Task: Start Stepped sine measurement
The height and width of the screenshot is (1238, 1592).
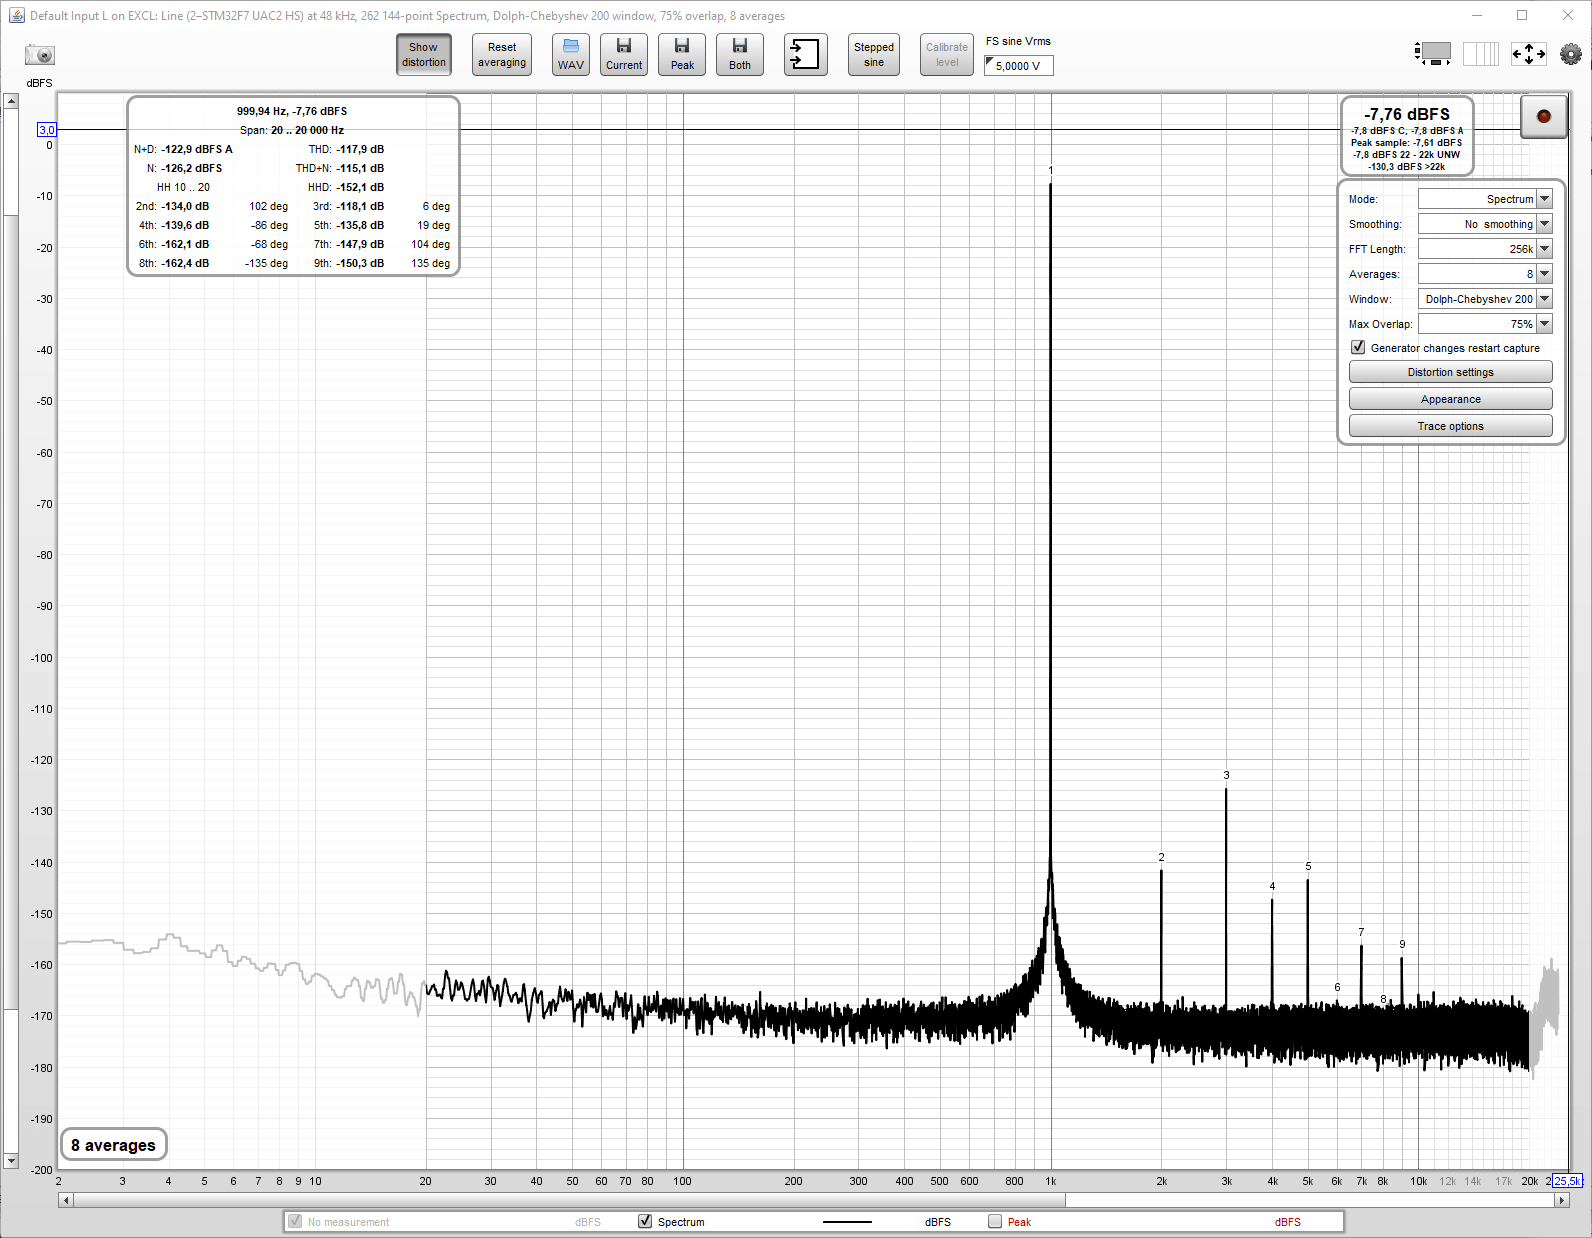Action: pyautogui.click(x=874, y=55)
